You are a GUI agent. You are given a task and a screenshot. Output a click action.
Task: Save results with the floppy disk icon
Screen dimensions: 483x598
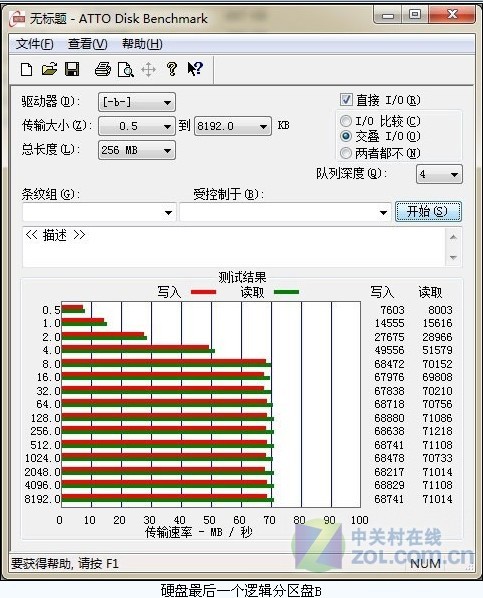point(72,69)
